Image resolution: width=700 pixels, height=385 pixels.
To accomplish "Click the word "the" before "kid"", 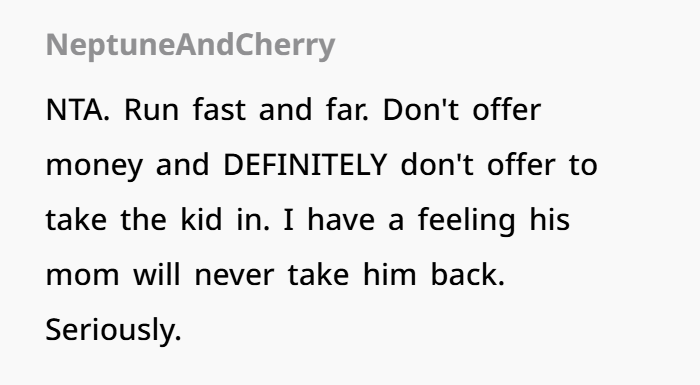I will point(143,219).
